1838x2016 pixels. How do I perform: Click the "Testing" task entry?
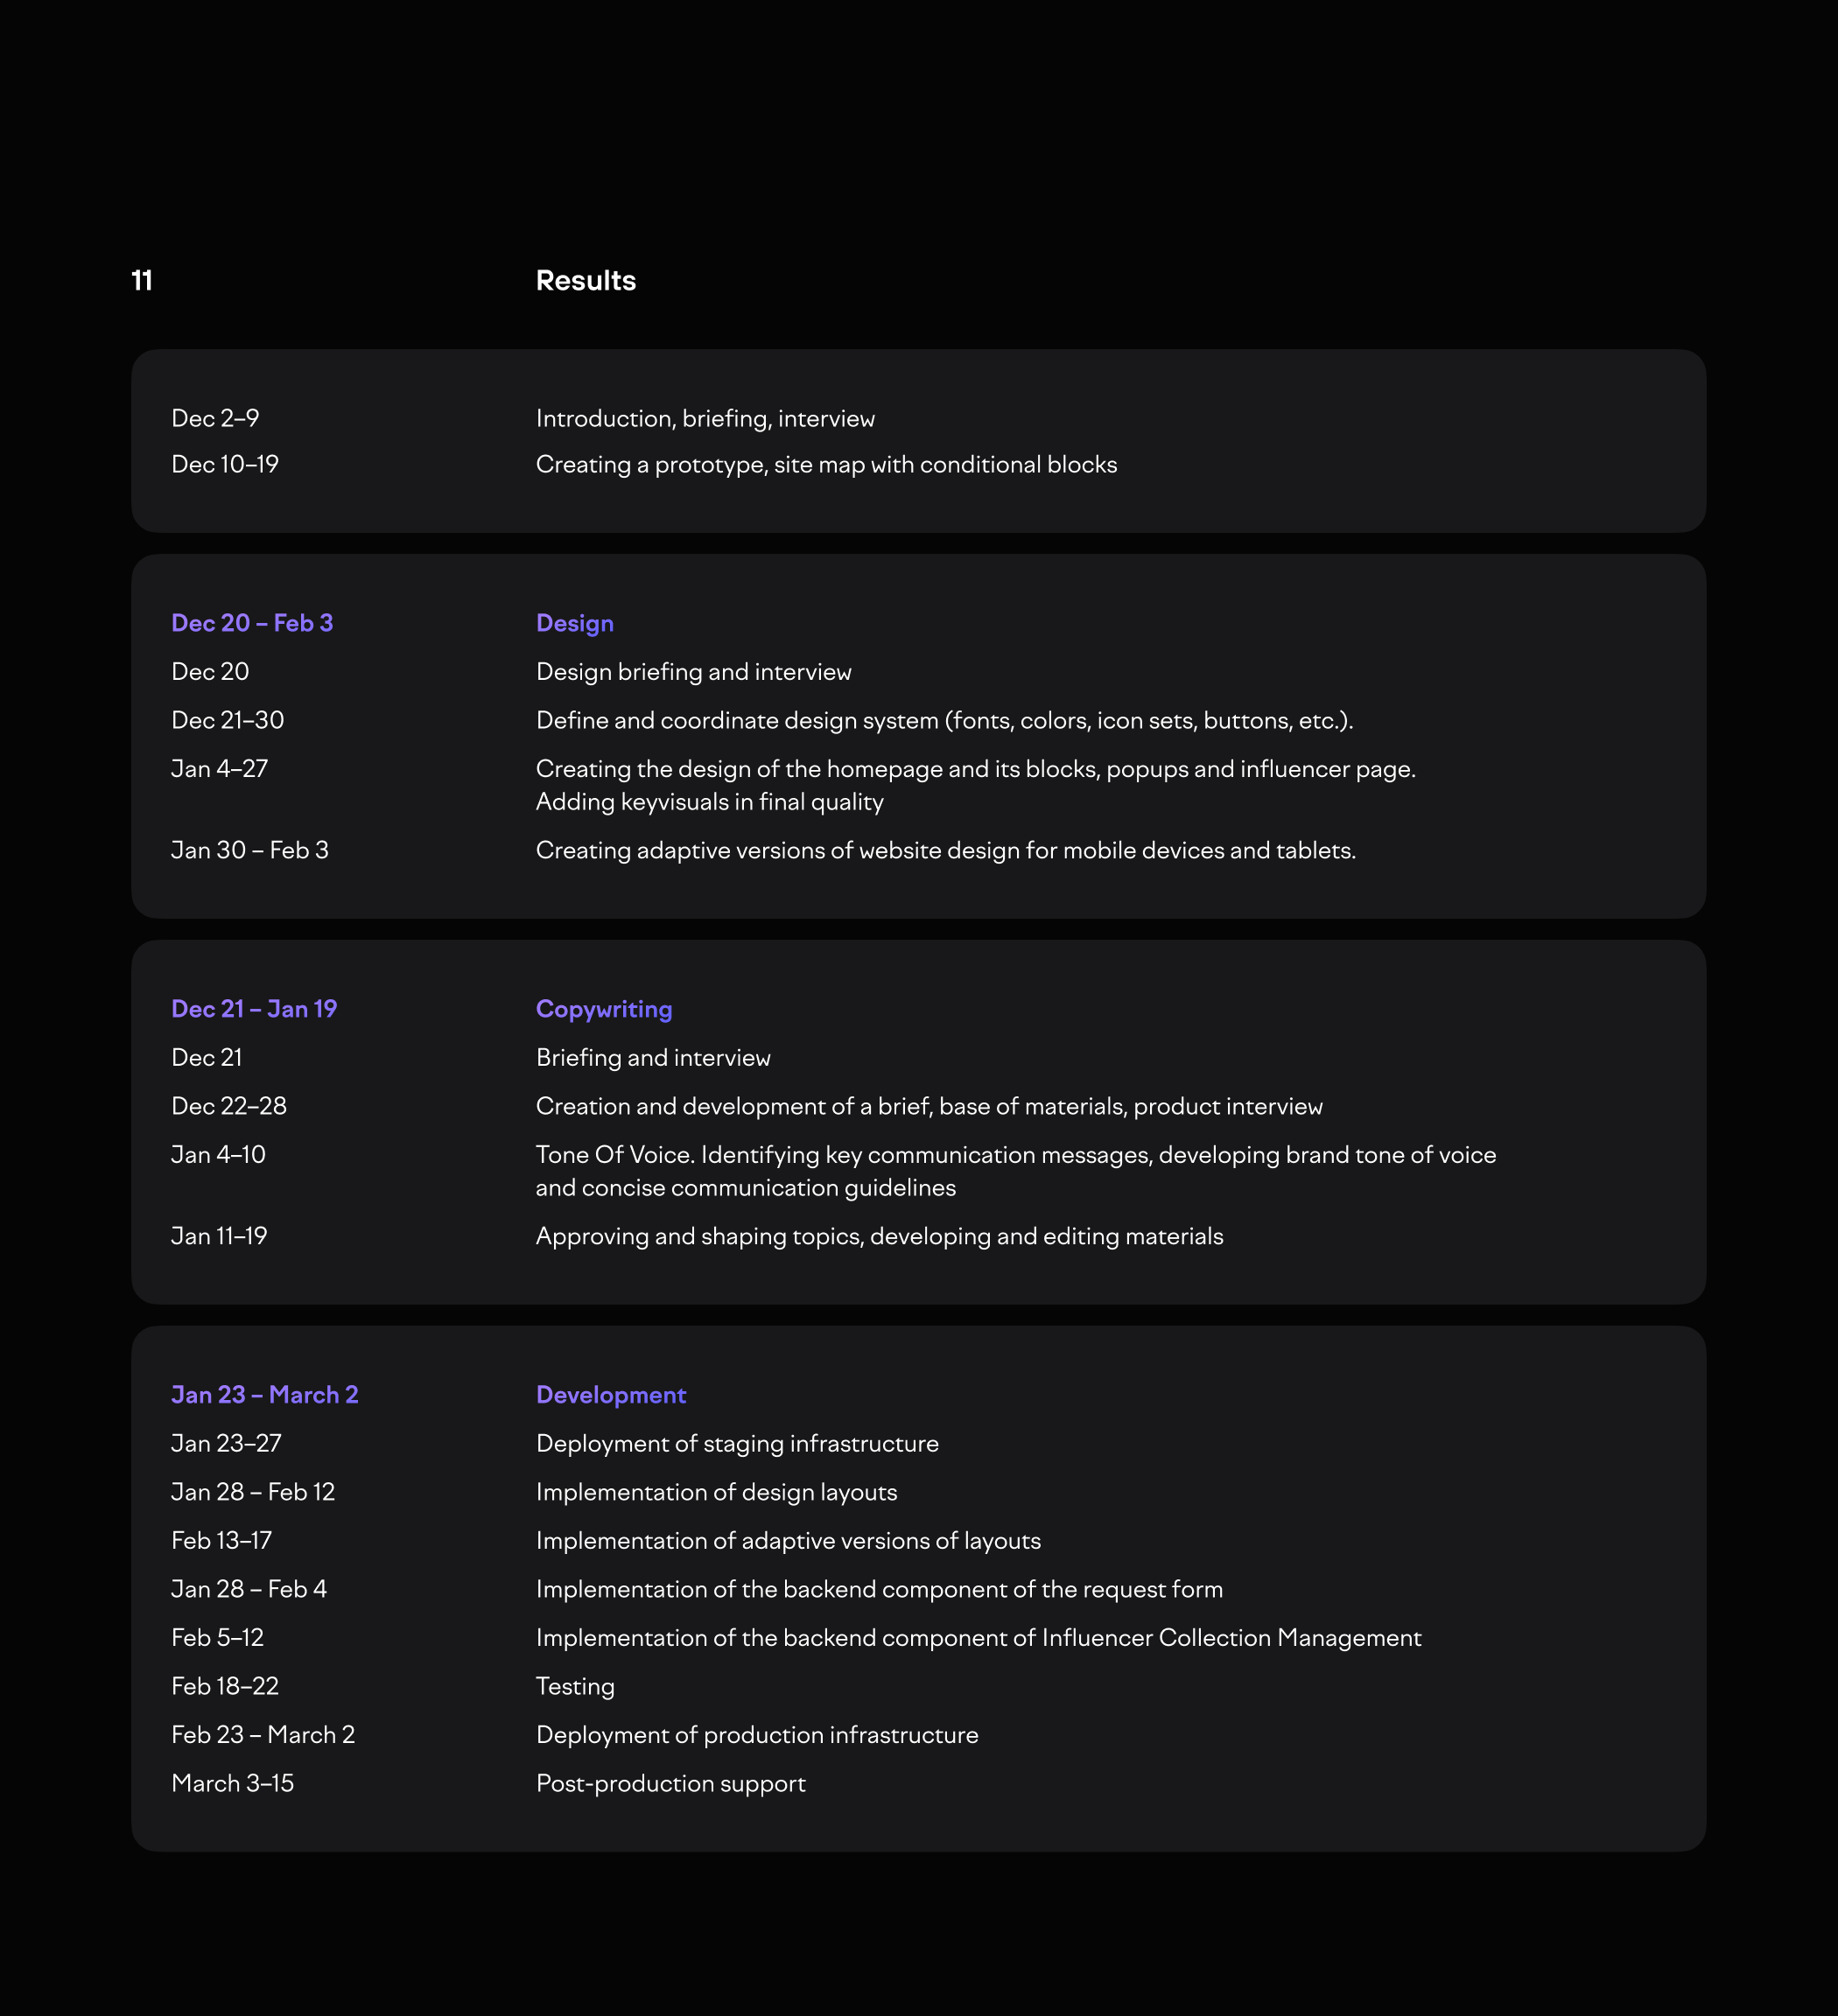(575, 1687)
